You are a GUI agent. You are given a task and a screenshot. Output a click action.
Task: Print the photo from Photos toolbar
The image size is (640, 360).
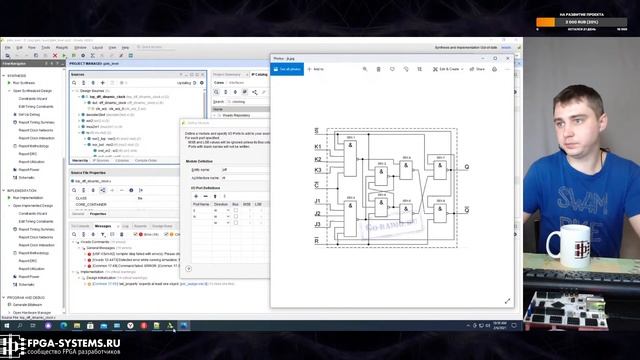pyautogui.click(x=494, y=69)
